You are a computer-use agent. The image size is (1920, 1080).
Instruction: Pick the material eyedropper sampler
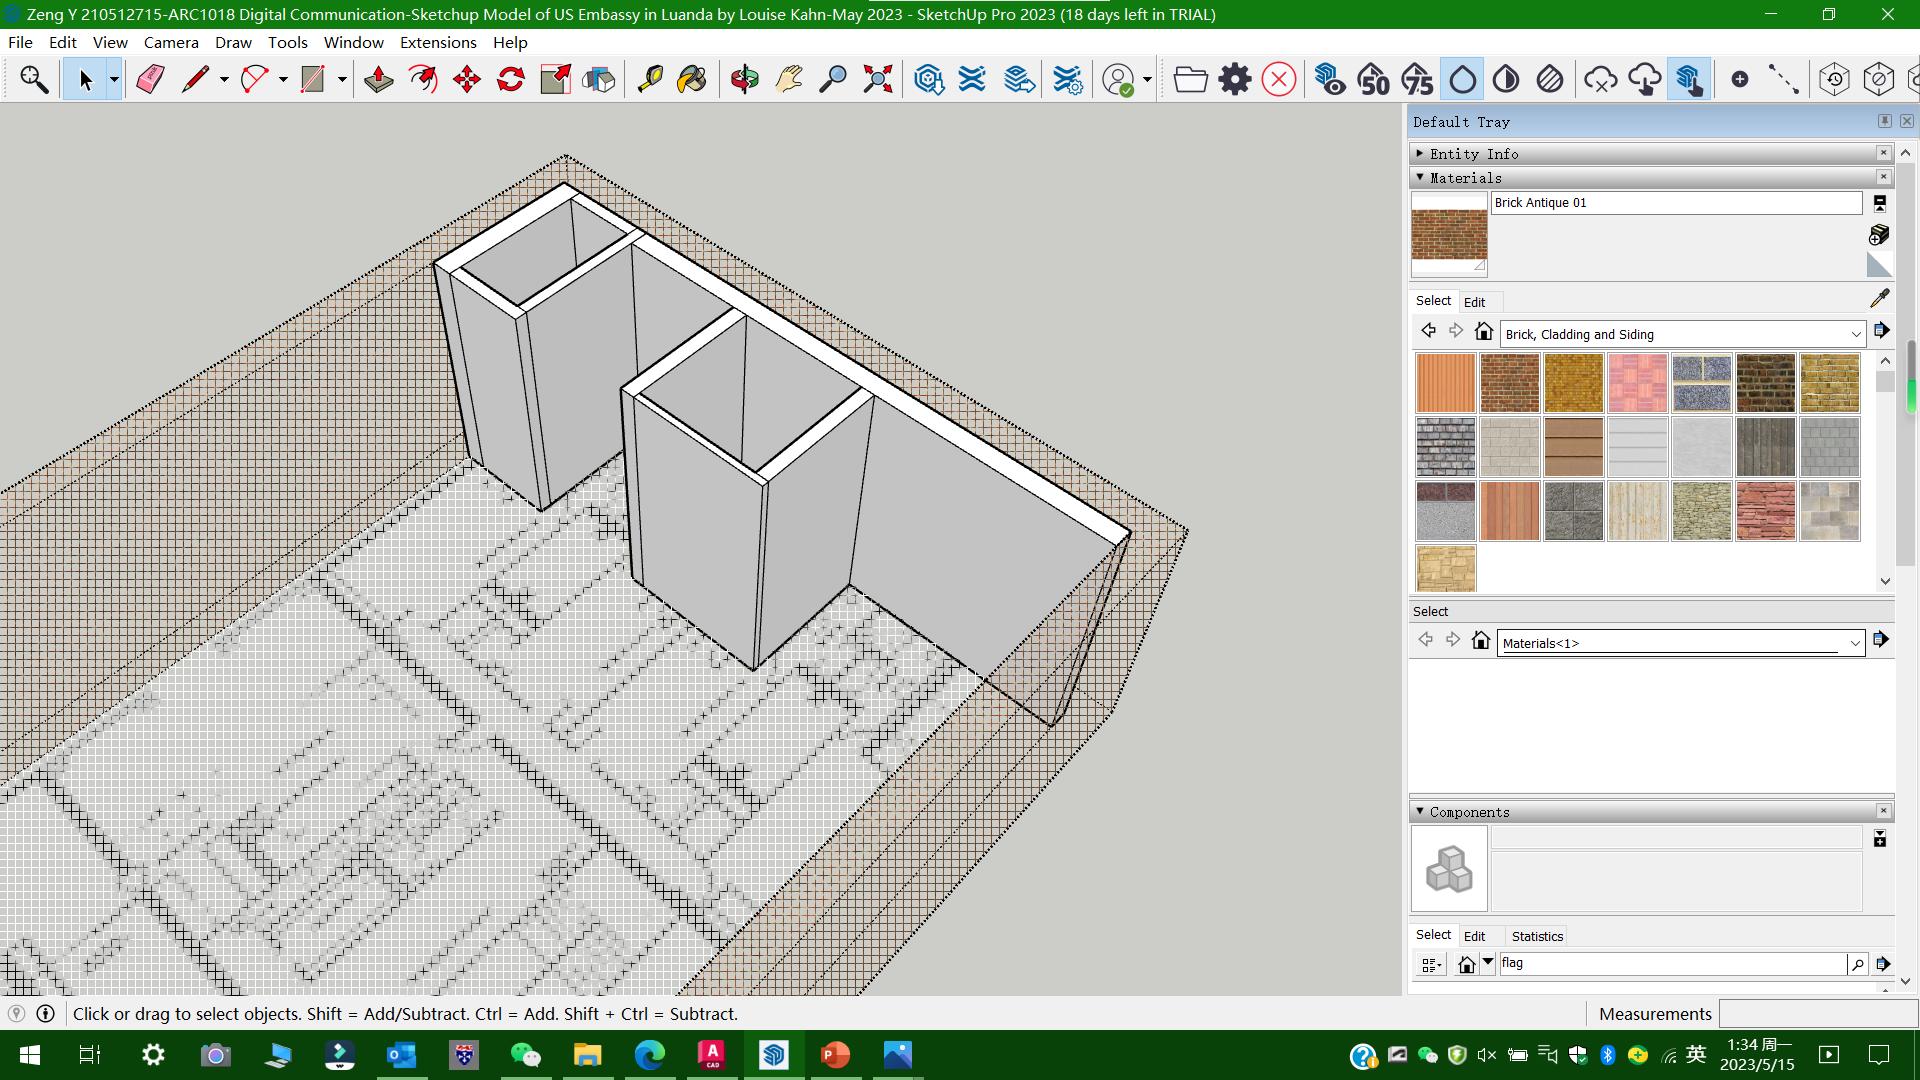[x=1879, y=298]
